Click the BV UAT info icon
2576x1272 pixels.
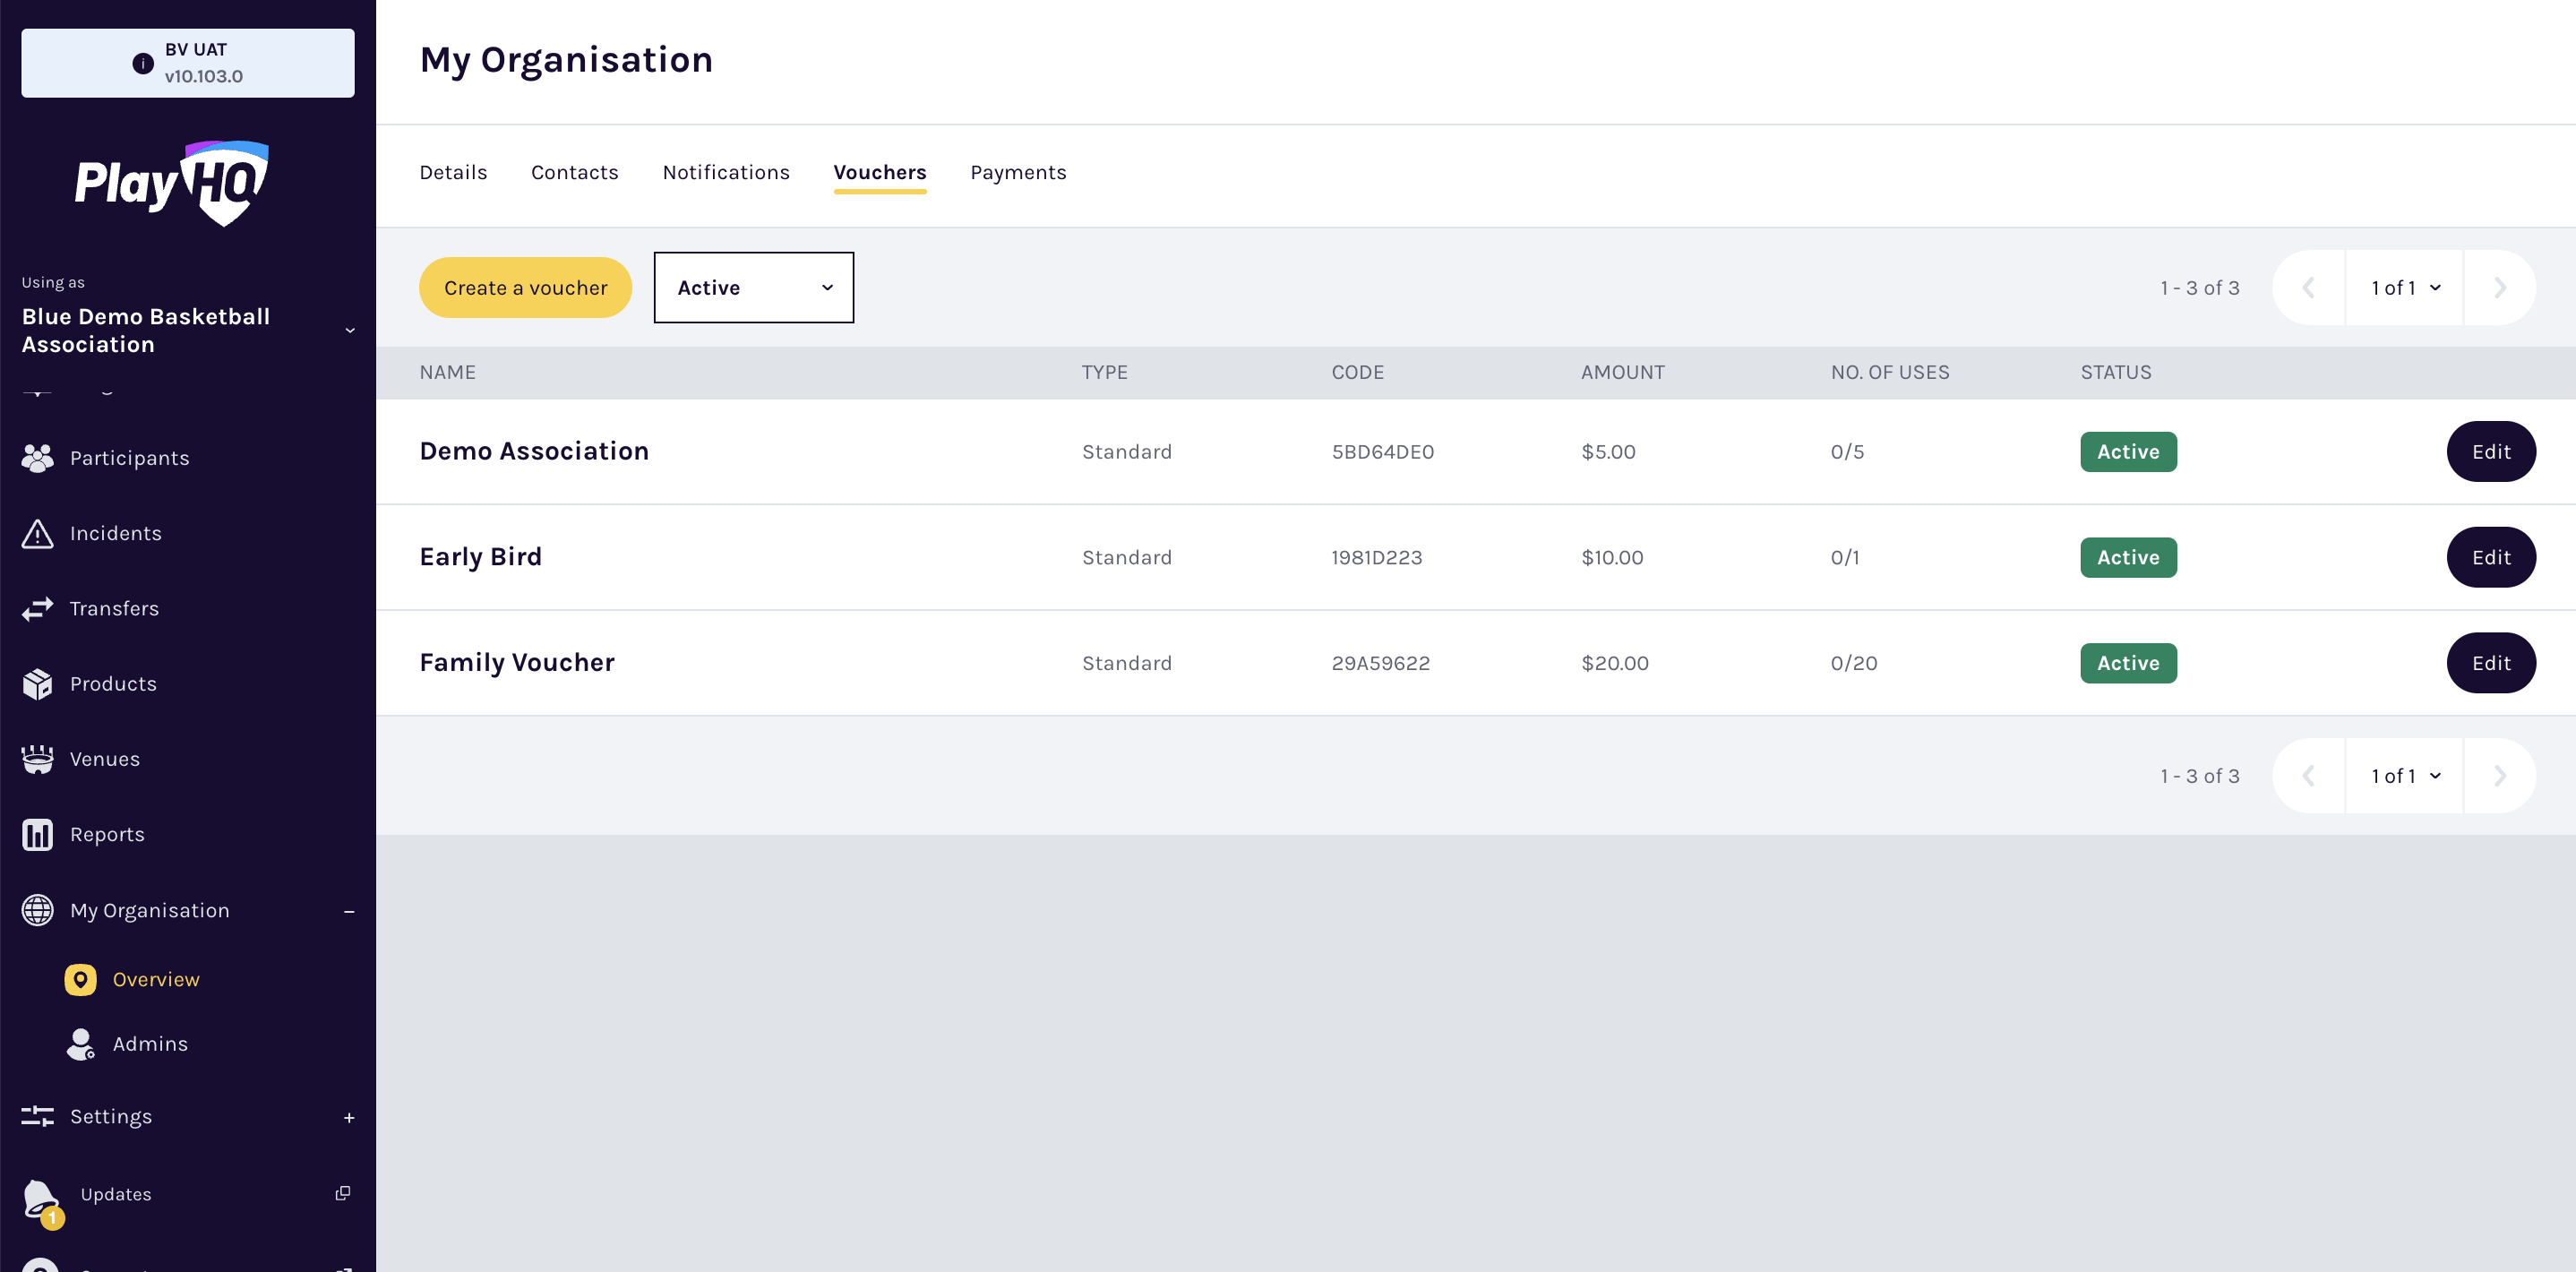143,63
